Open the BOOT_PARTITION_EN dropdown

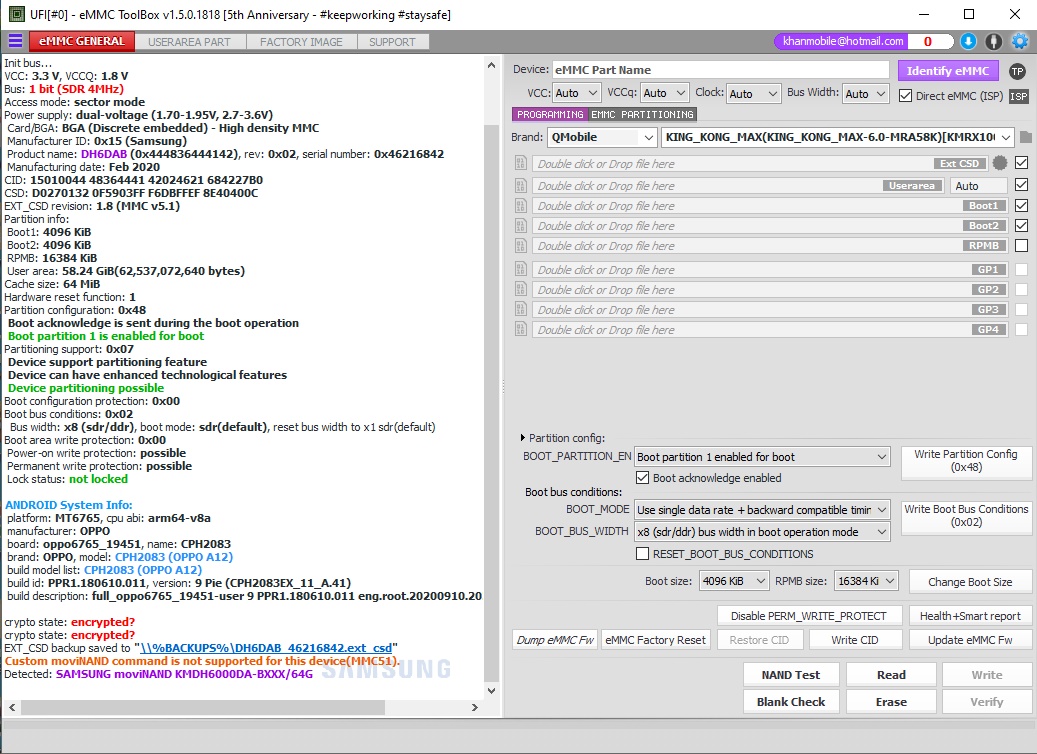click(x=762, y=457)
